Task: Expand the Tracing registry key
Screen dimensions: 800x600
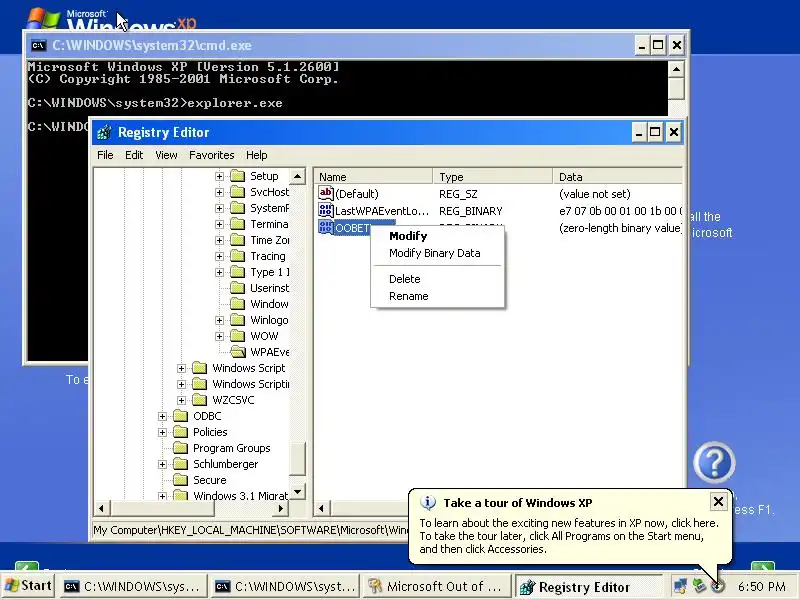Action: coord(219,256)
